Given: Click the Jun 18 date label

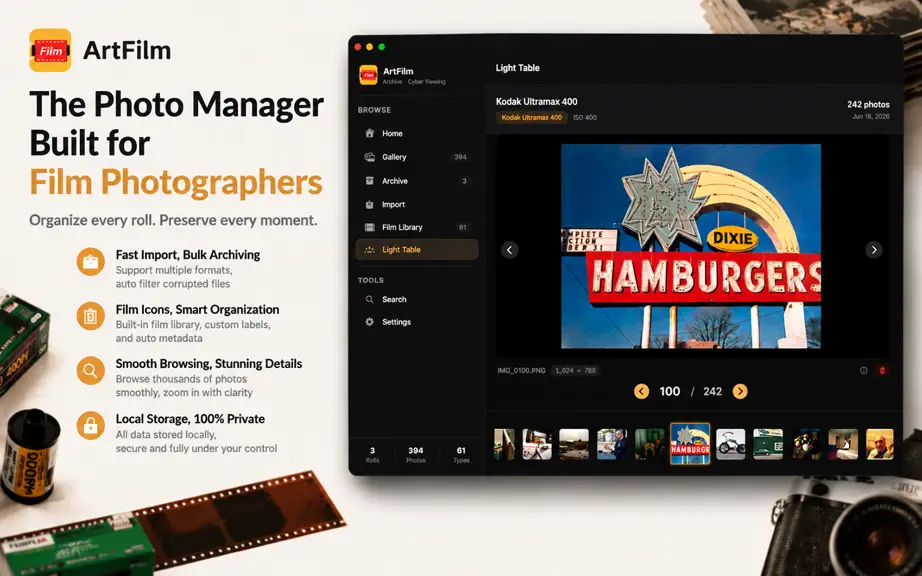Looking at the screenshot, I should point(871,116).
